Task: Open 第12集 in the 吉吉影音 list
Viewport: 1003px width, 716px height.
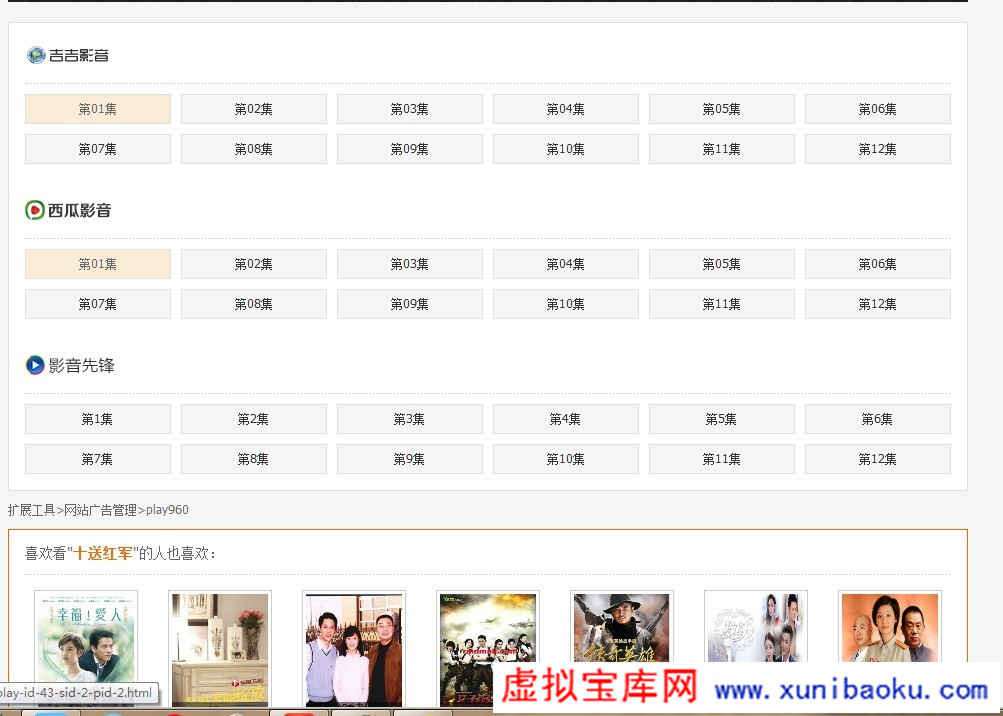Action: coord(877,149)
